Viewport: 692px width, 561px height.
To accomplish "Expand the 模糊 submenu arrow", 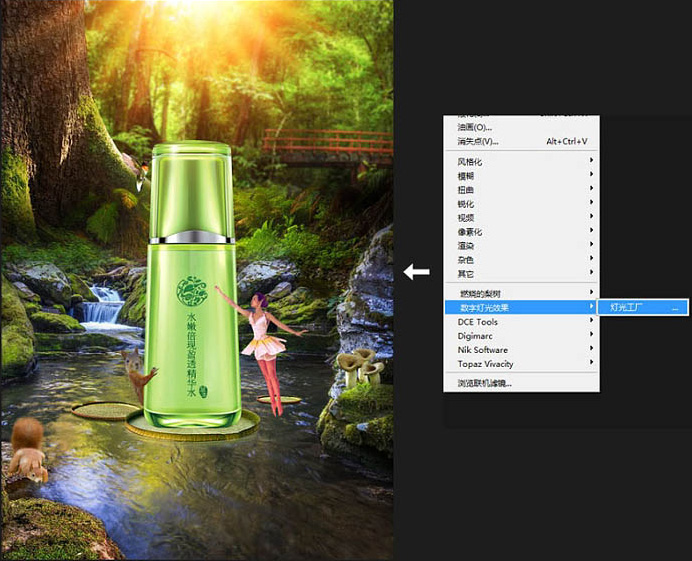I will click(x=591, y=176).
